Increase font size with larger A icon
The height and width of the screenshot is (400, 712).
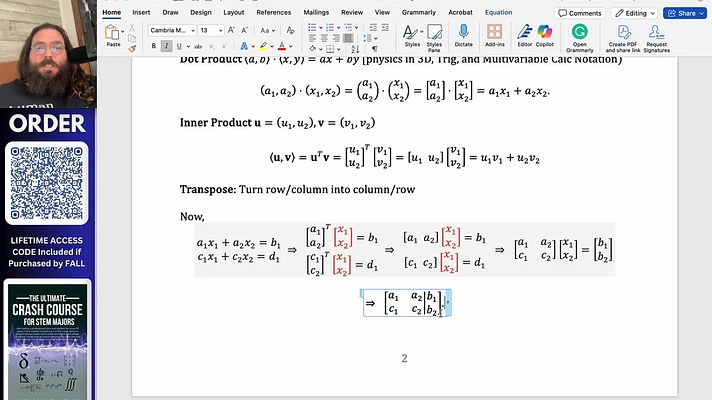[x=231, y=30]
